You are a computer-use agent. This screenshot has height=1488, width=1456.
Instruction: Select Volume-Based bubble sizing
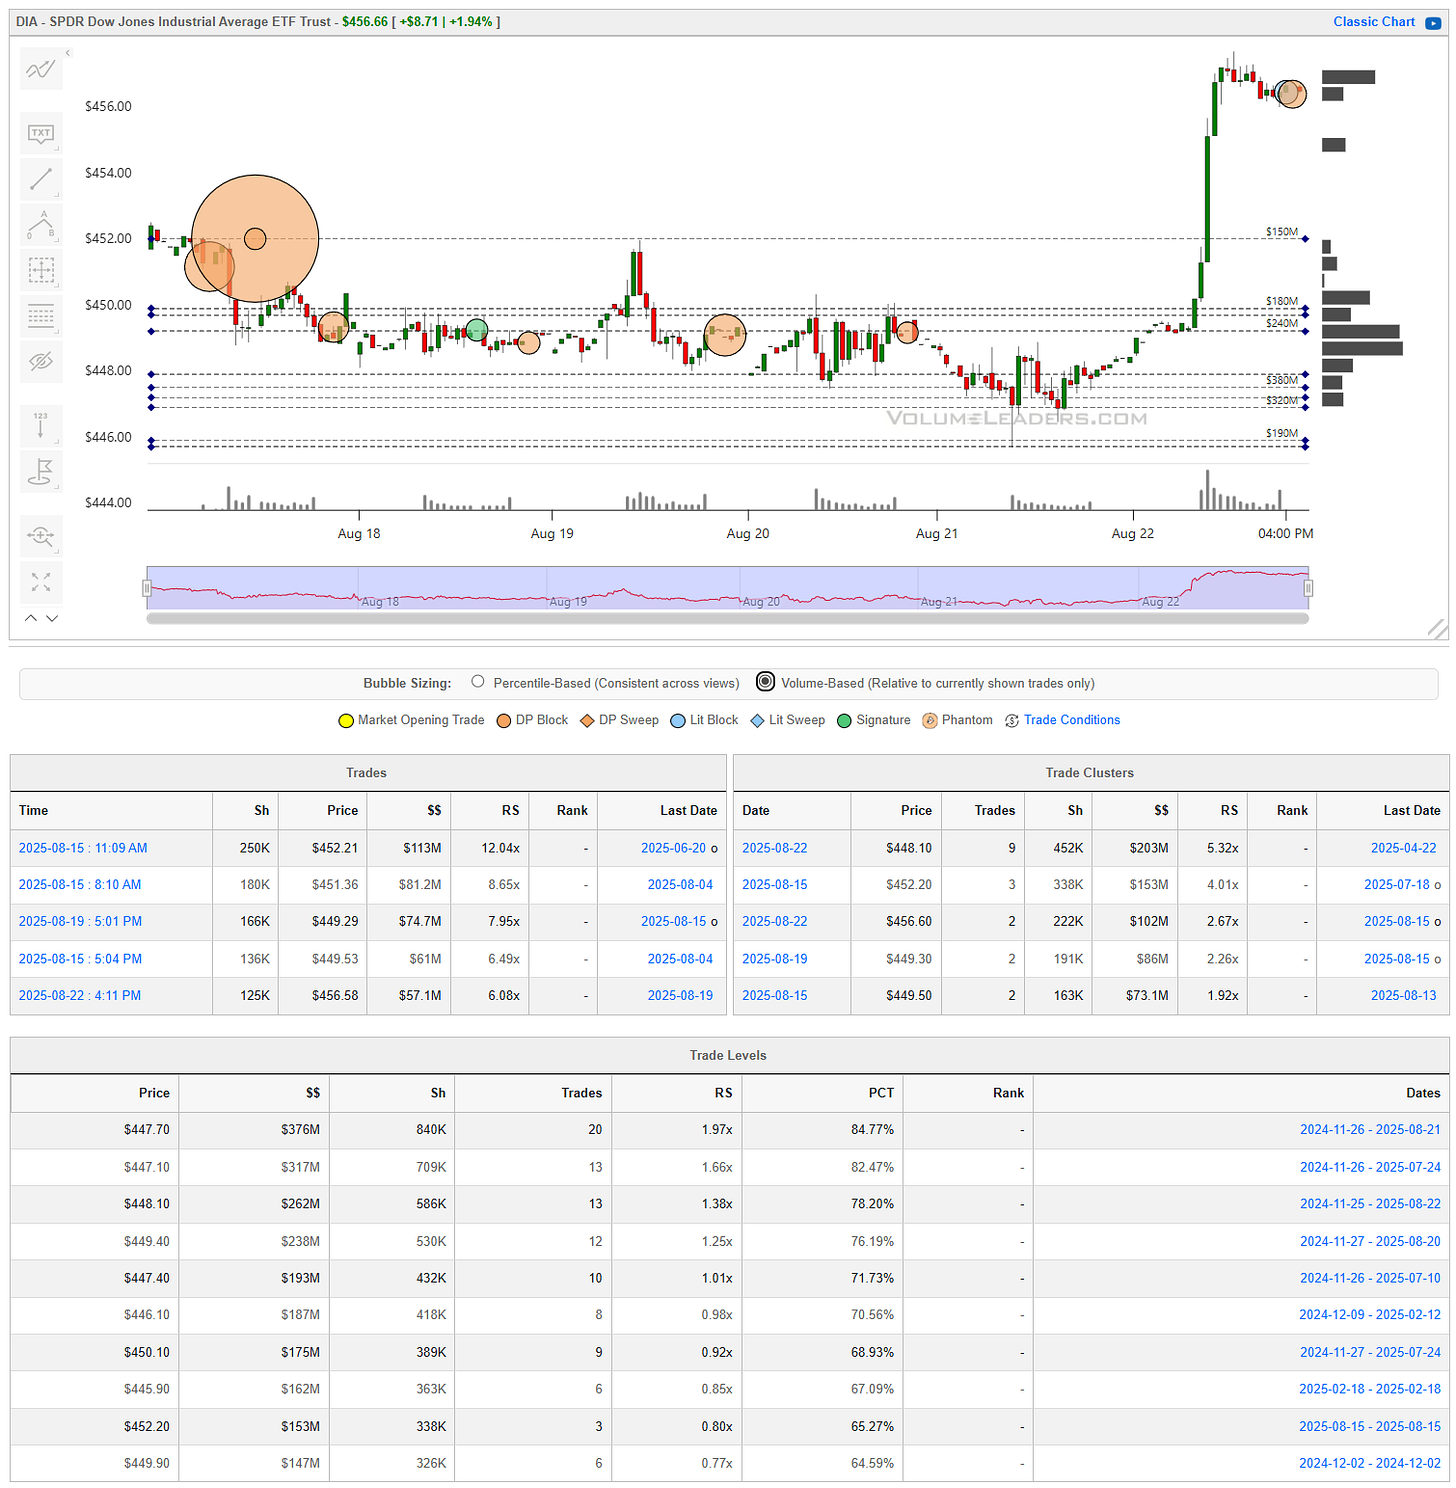coord(765,682)
